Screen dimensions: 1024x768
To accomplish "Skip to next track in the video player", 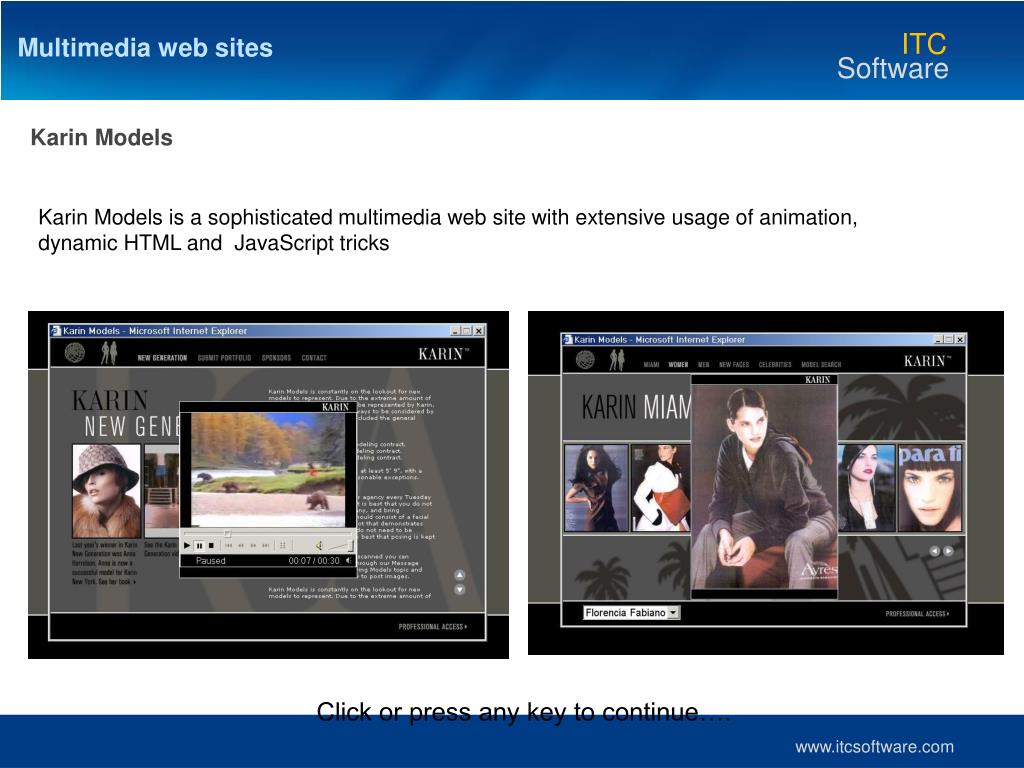I will (265, 546).
